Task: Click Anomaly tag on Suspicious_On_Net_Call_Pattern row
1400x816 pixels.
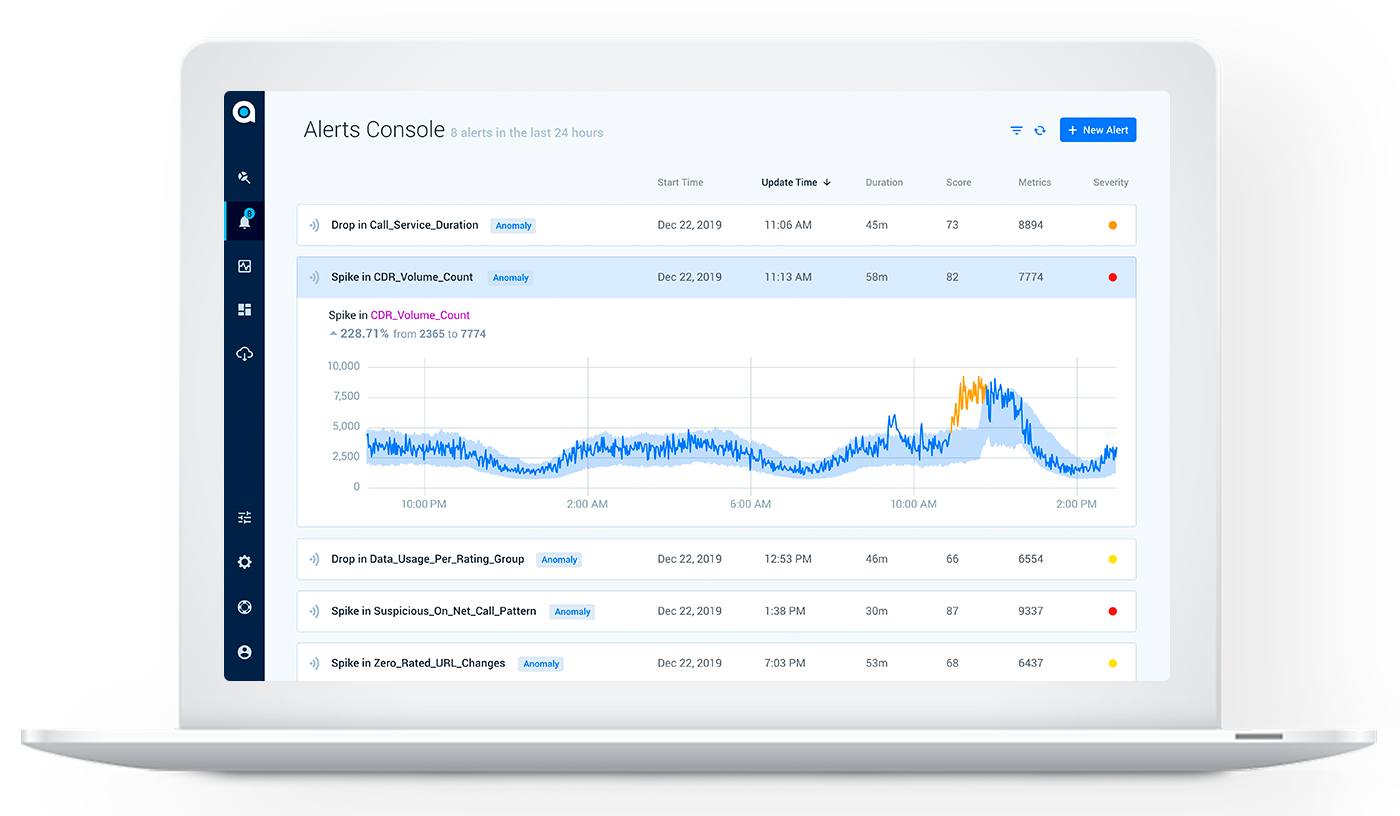Action: [x=572, y=612]
